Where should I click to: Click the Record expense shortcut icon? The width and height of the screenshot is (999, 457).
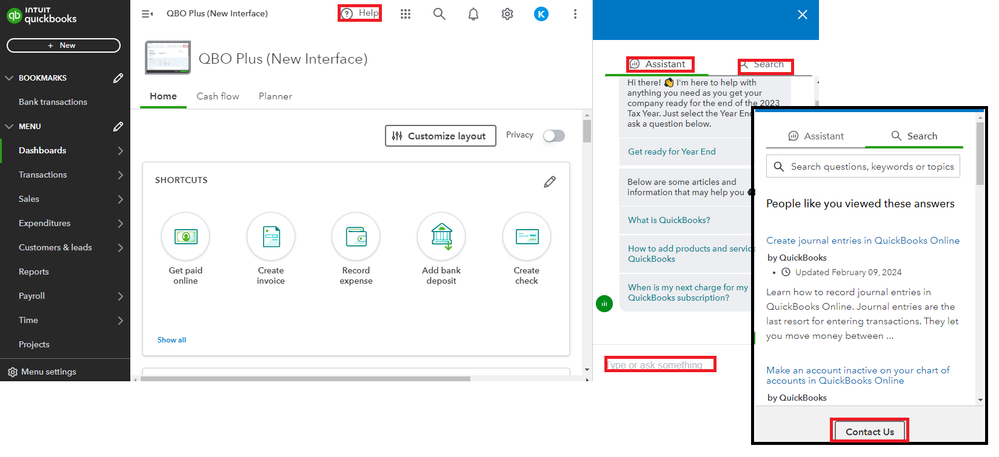coord(356,236)
